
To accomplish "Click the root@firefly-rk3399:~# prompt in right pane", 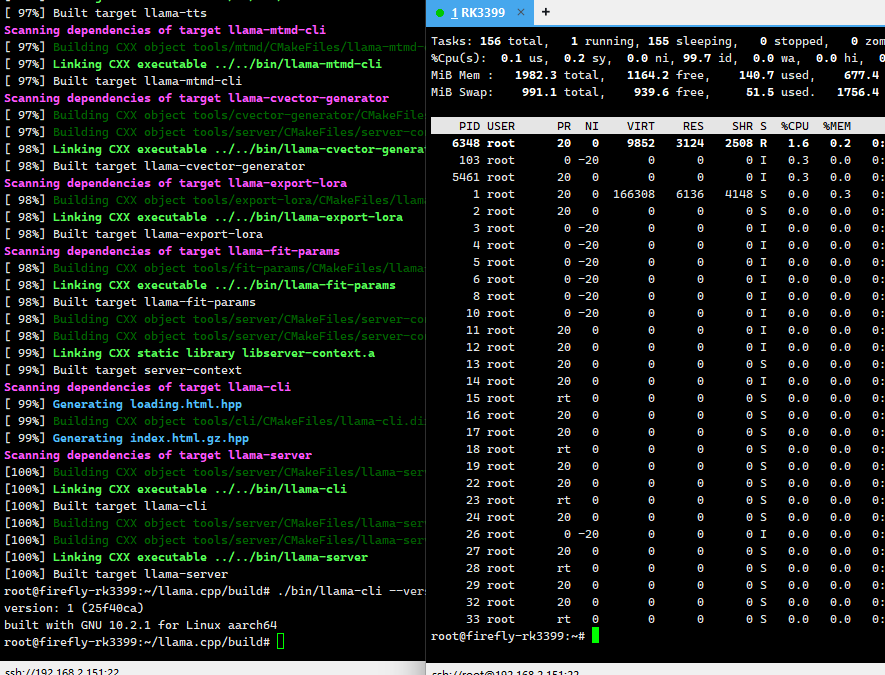I will tap(508, 636).
